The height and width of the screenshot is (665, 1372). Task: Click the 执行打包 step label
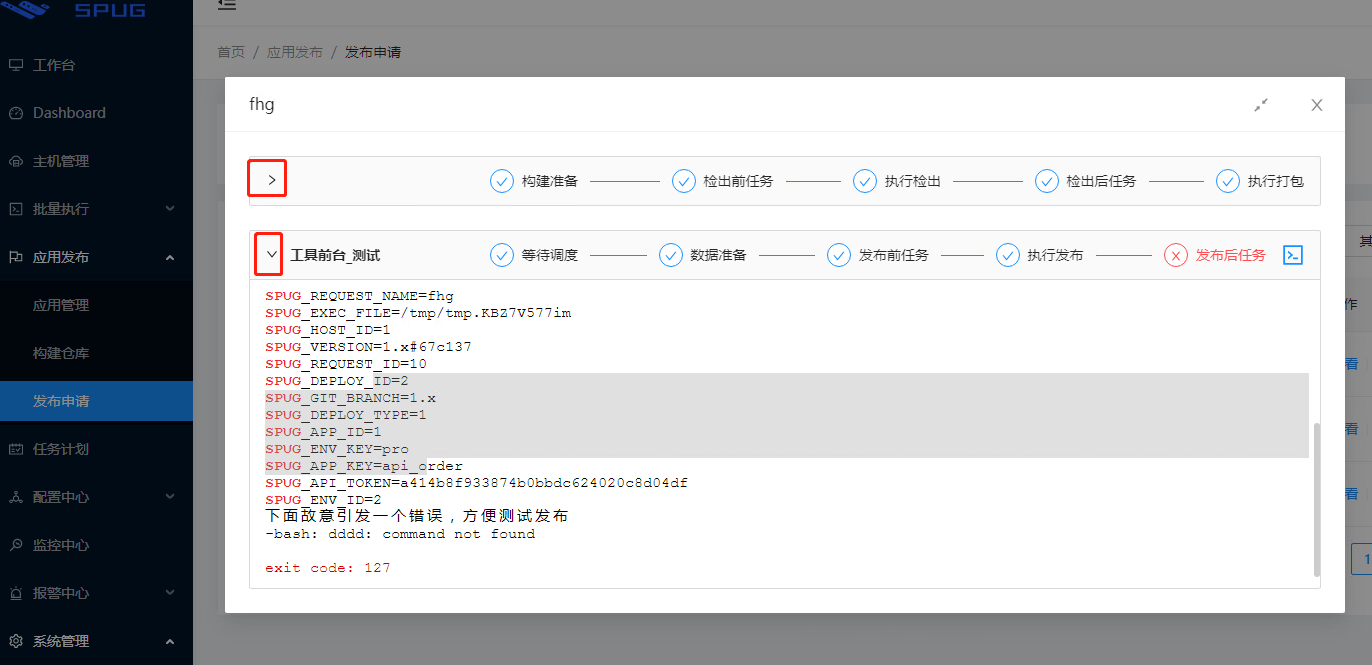[1276, 181]
